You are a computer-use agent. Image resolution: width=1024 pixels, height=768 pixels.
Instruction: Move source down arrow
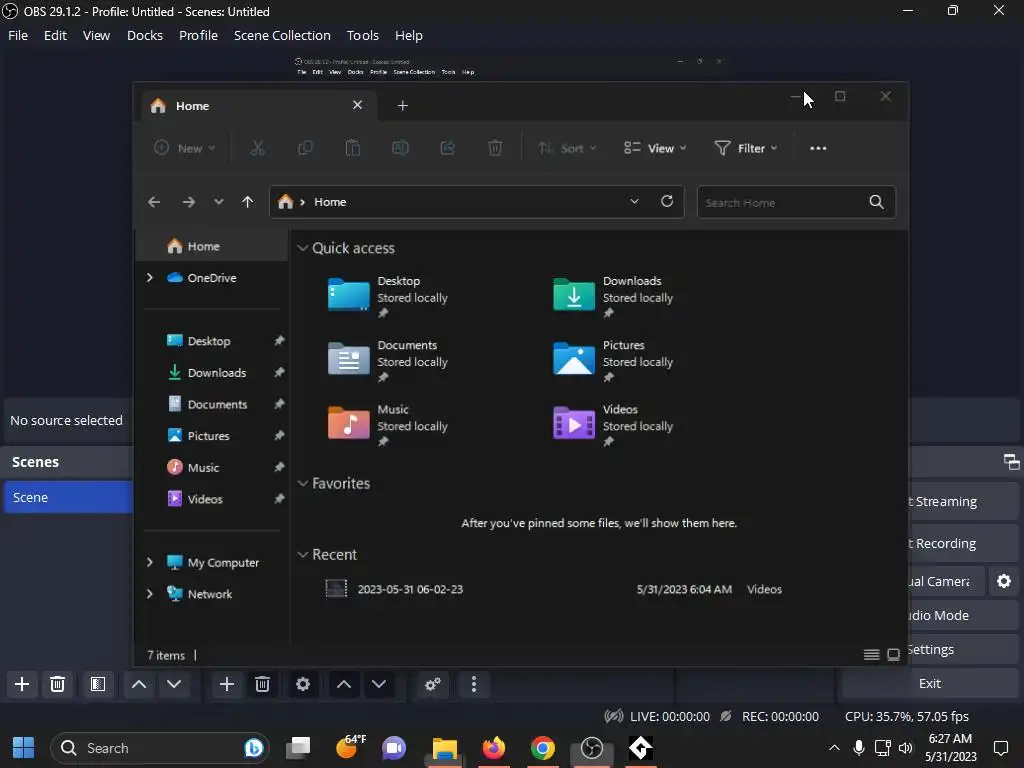tap(379, 684)
